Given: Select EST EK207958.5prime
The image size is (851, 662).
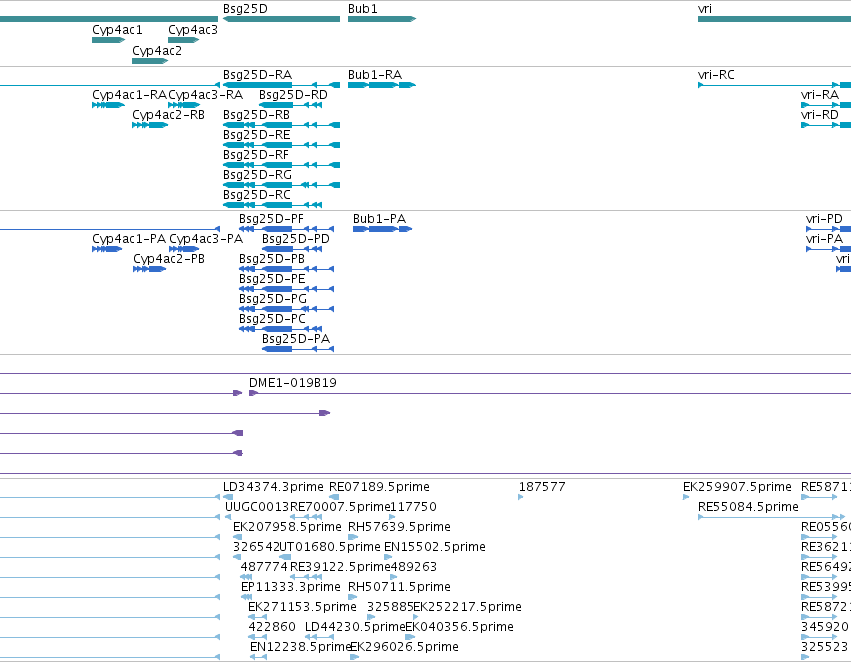Looking at the screenshot, I should click(237, 537).
